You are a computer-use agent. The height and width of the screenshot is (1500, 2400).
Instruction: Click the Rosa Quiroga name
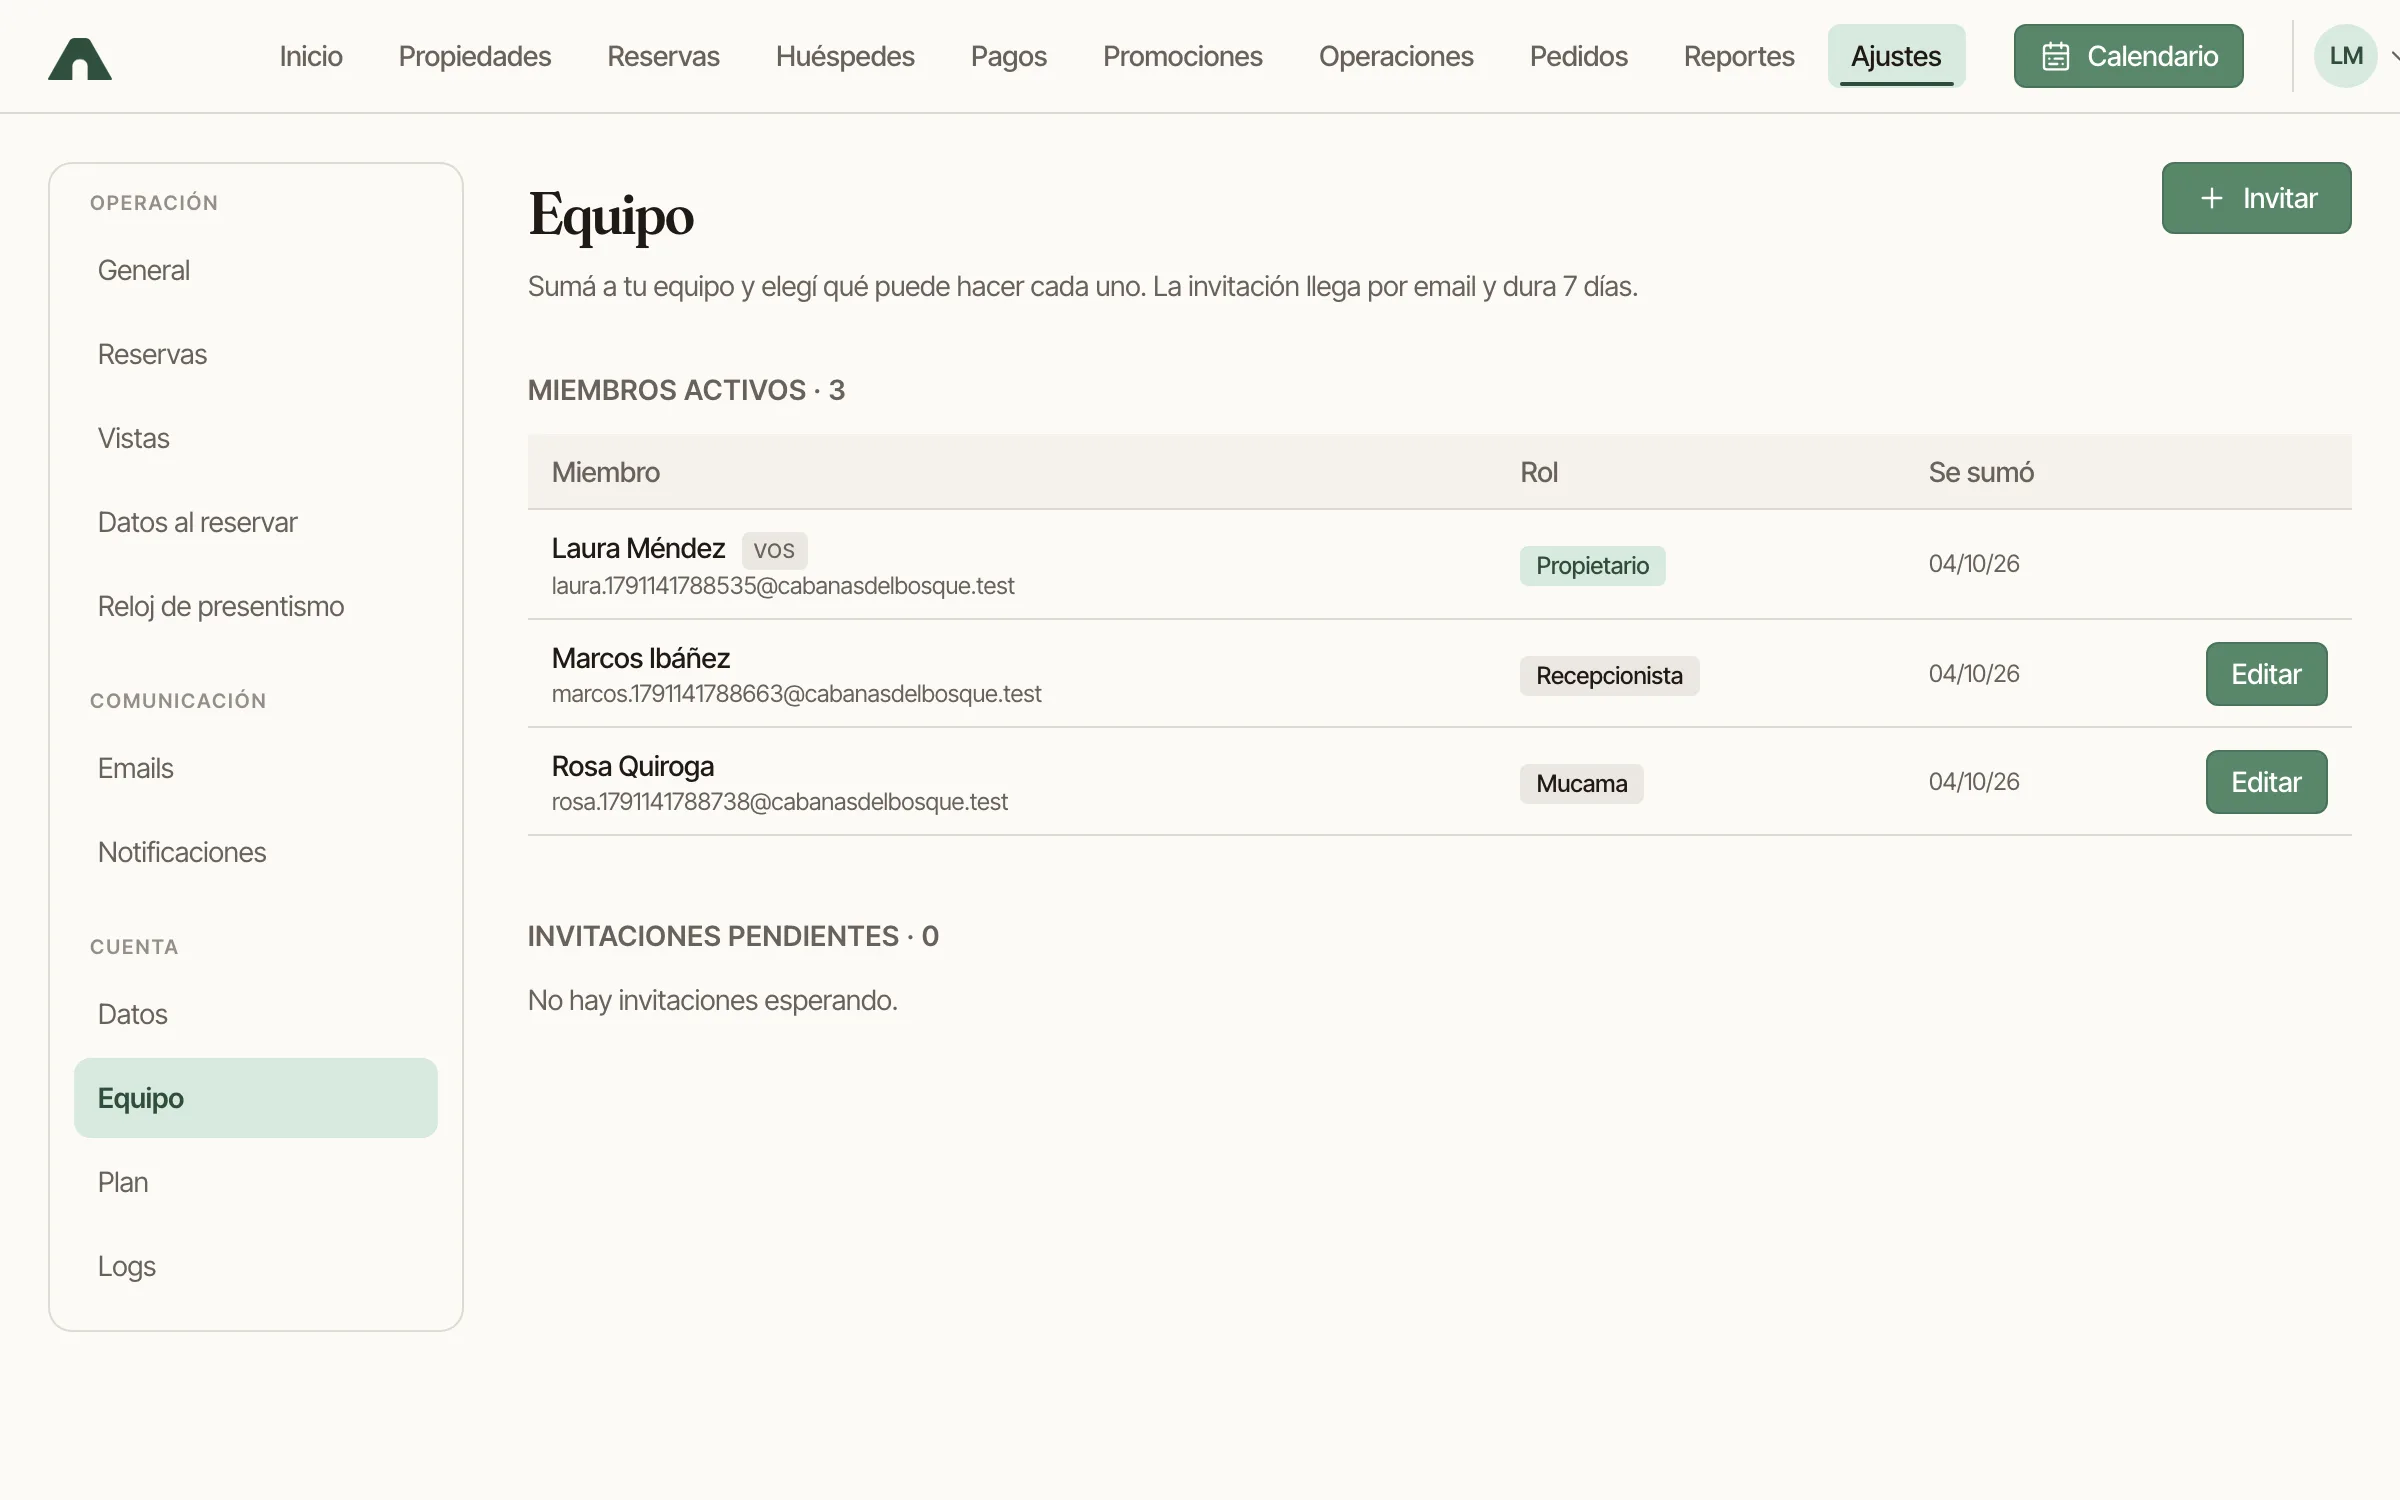click(x=633, y=766)
